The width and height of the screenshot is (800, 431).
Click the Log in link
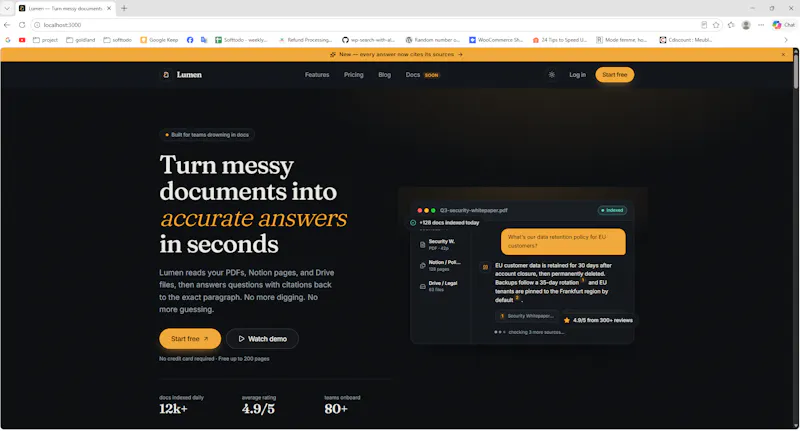point(577,75)
